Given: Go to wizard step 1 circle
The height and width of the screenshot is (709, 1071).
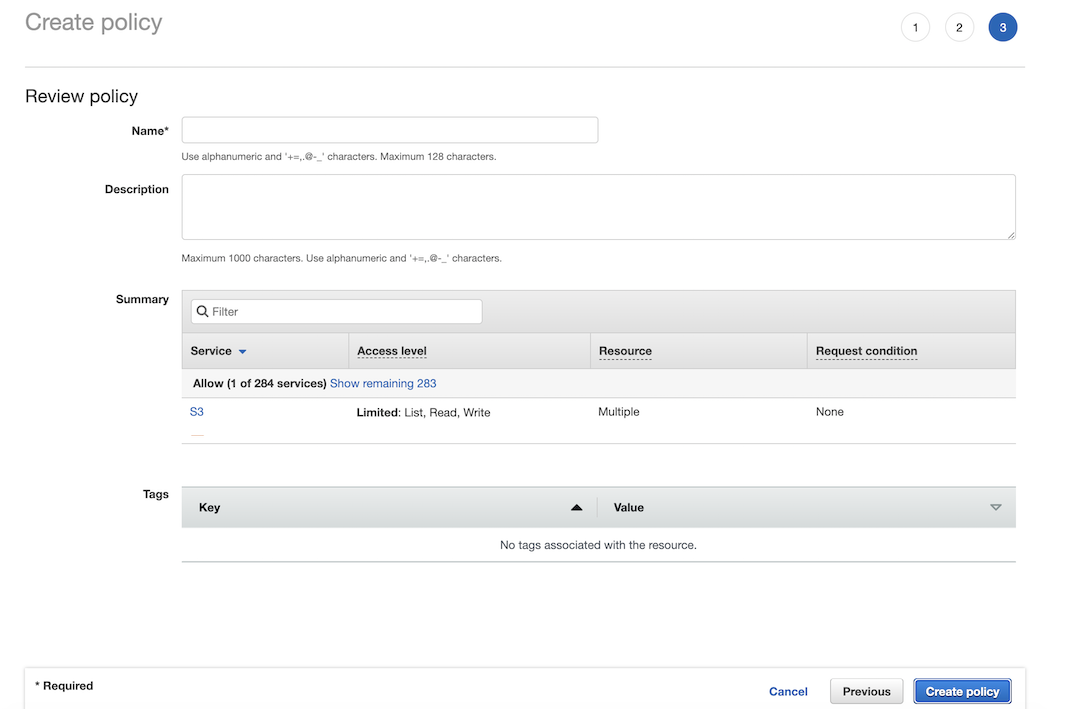Looking at the screenshot, I should pos(915,27).
